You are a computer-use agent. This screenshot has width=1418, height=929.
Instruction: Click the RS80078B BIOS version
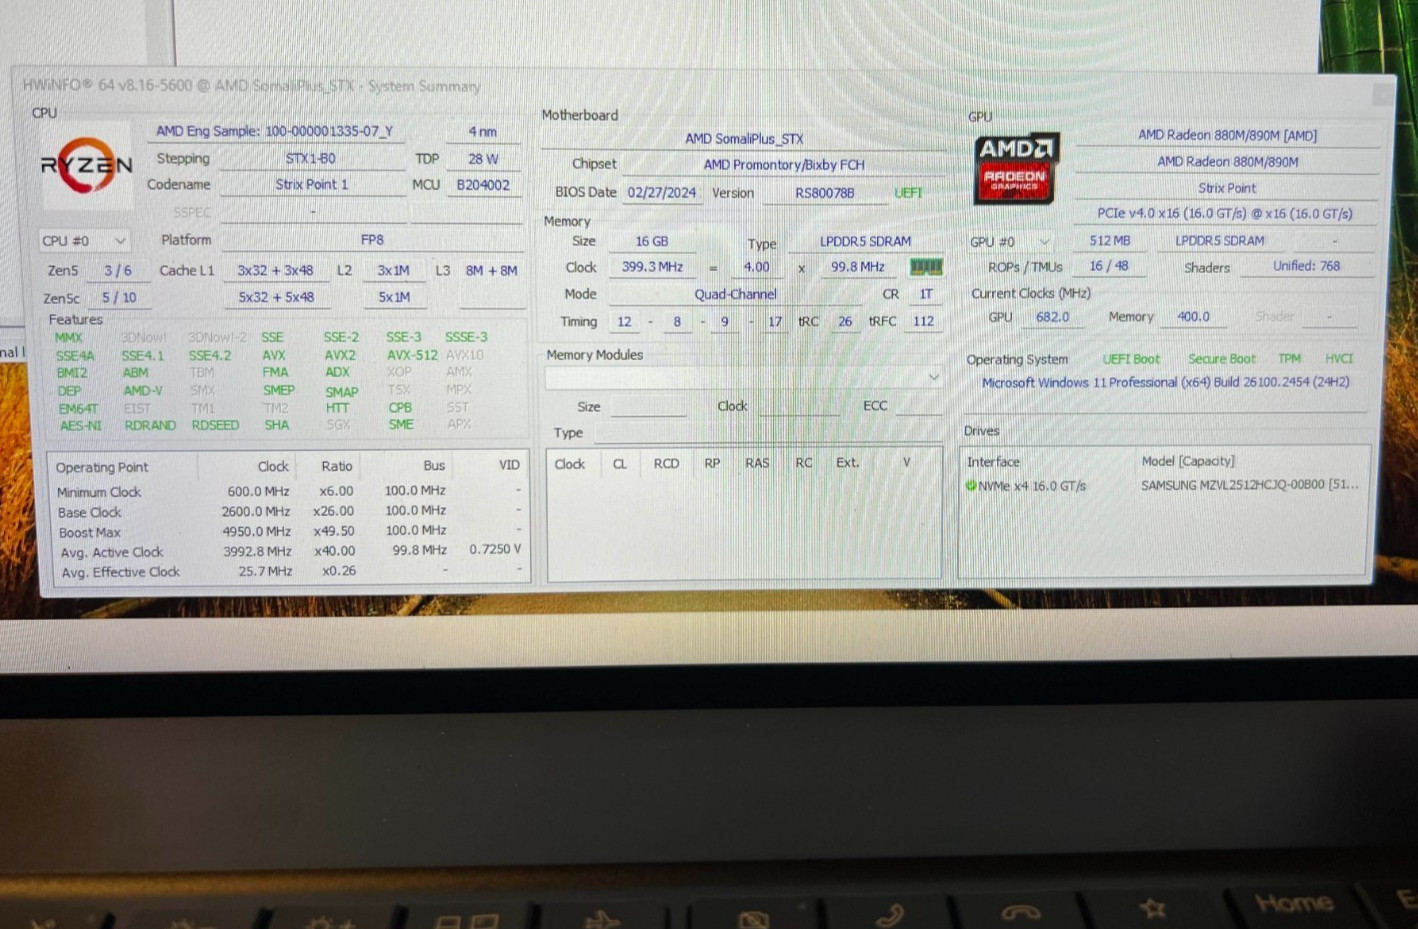coord(825,193)
